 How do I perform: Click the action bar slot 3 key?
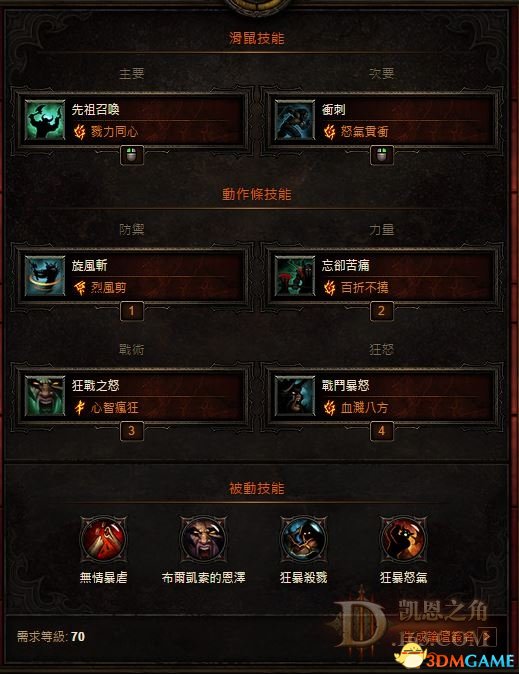point(132,431)
